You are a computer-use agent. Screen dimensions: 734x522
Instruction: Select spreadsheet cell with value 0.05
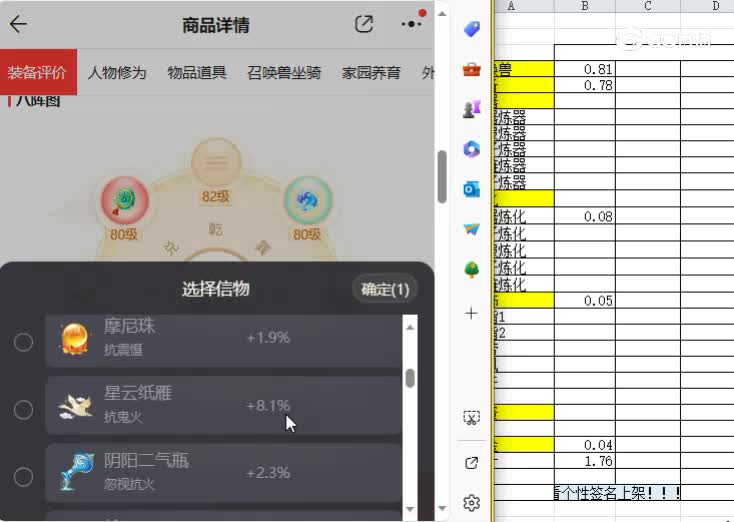click(x=585, y=301)
